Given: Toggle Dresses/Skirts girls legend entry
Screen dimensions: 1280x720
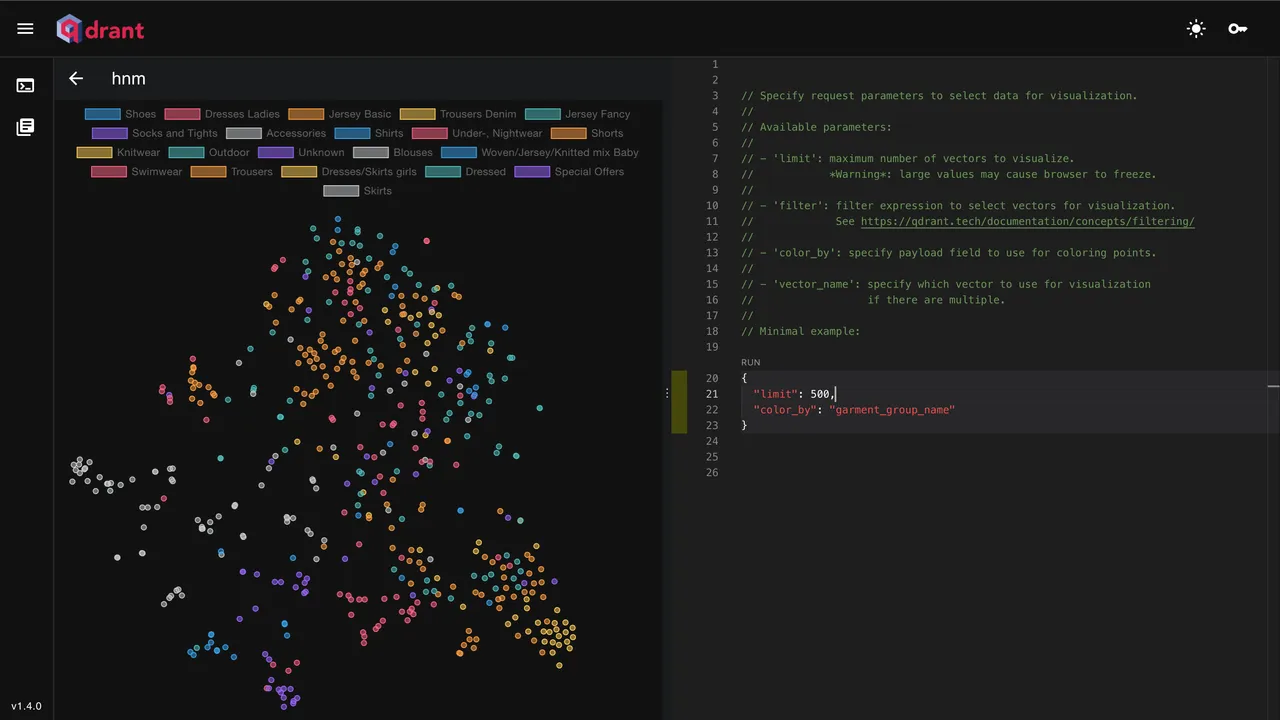Looking at the screenshot, I should [x=349, y=172].
